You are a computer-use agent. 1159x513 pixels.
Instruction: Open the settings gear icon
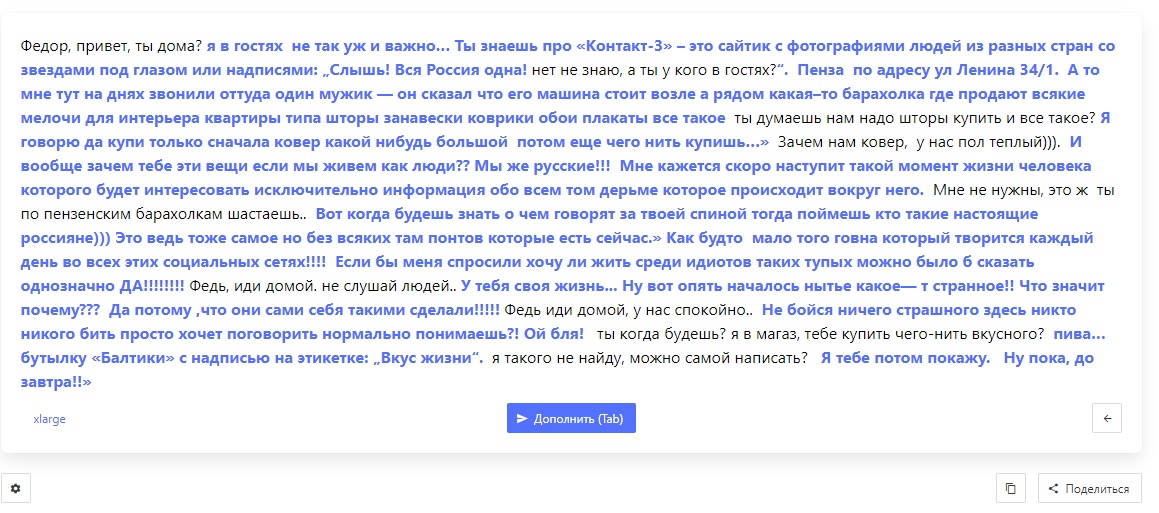pyautogui.click(x=16, y=489)
